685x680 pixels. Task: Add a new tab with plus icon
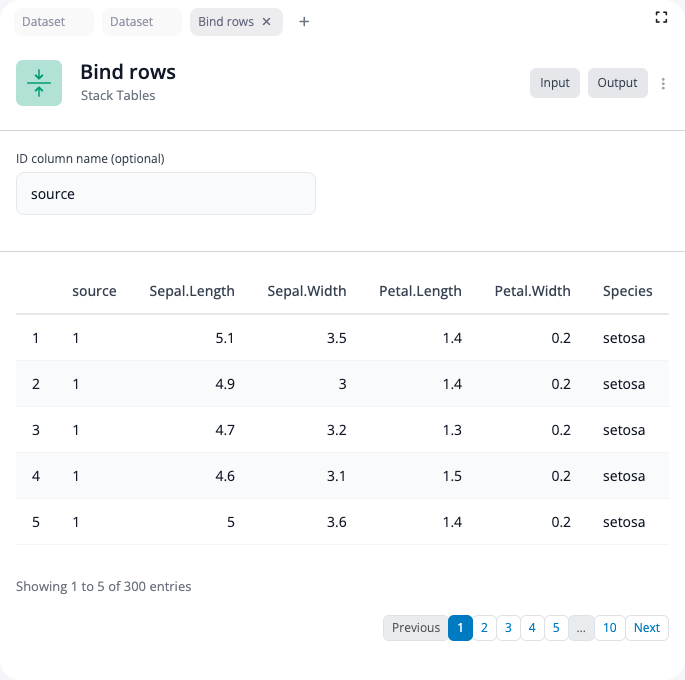click(304, 22)
